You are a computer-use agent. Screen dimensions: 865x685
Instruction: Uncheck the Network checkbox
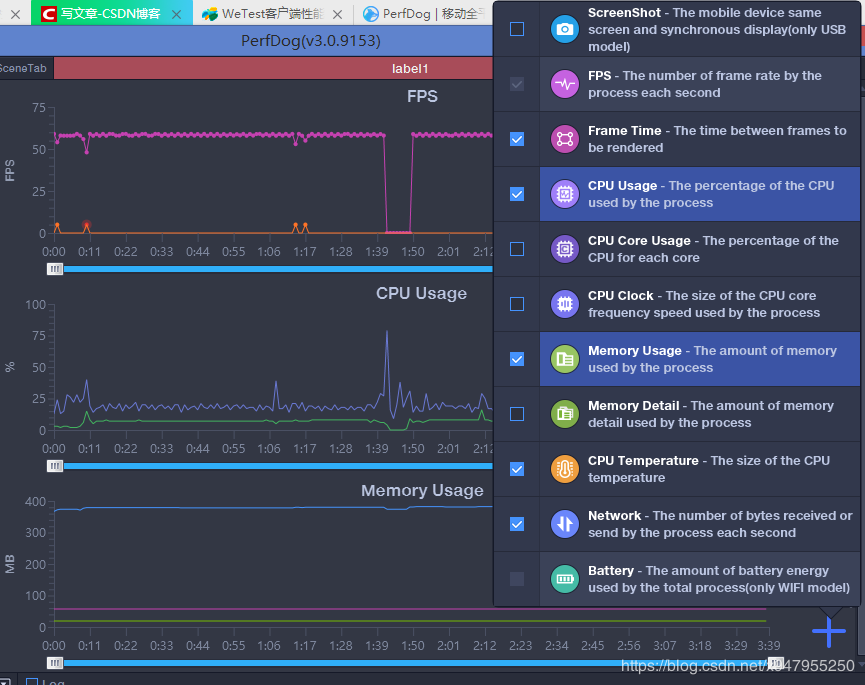click(x=517, y=524)
